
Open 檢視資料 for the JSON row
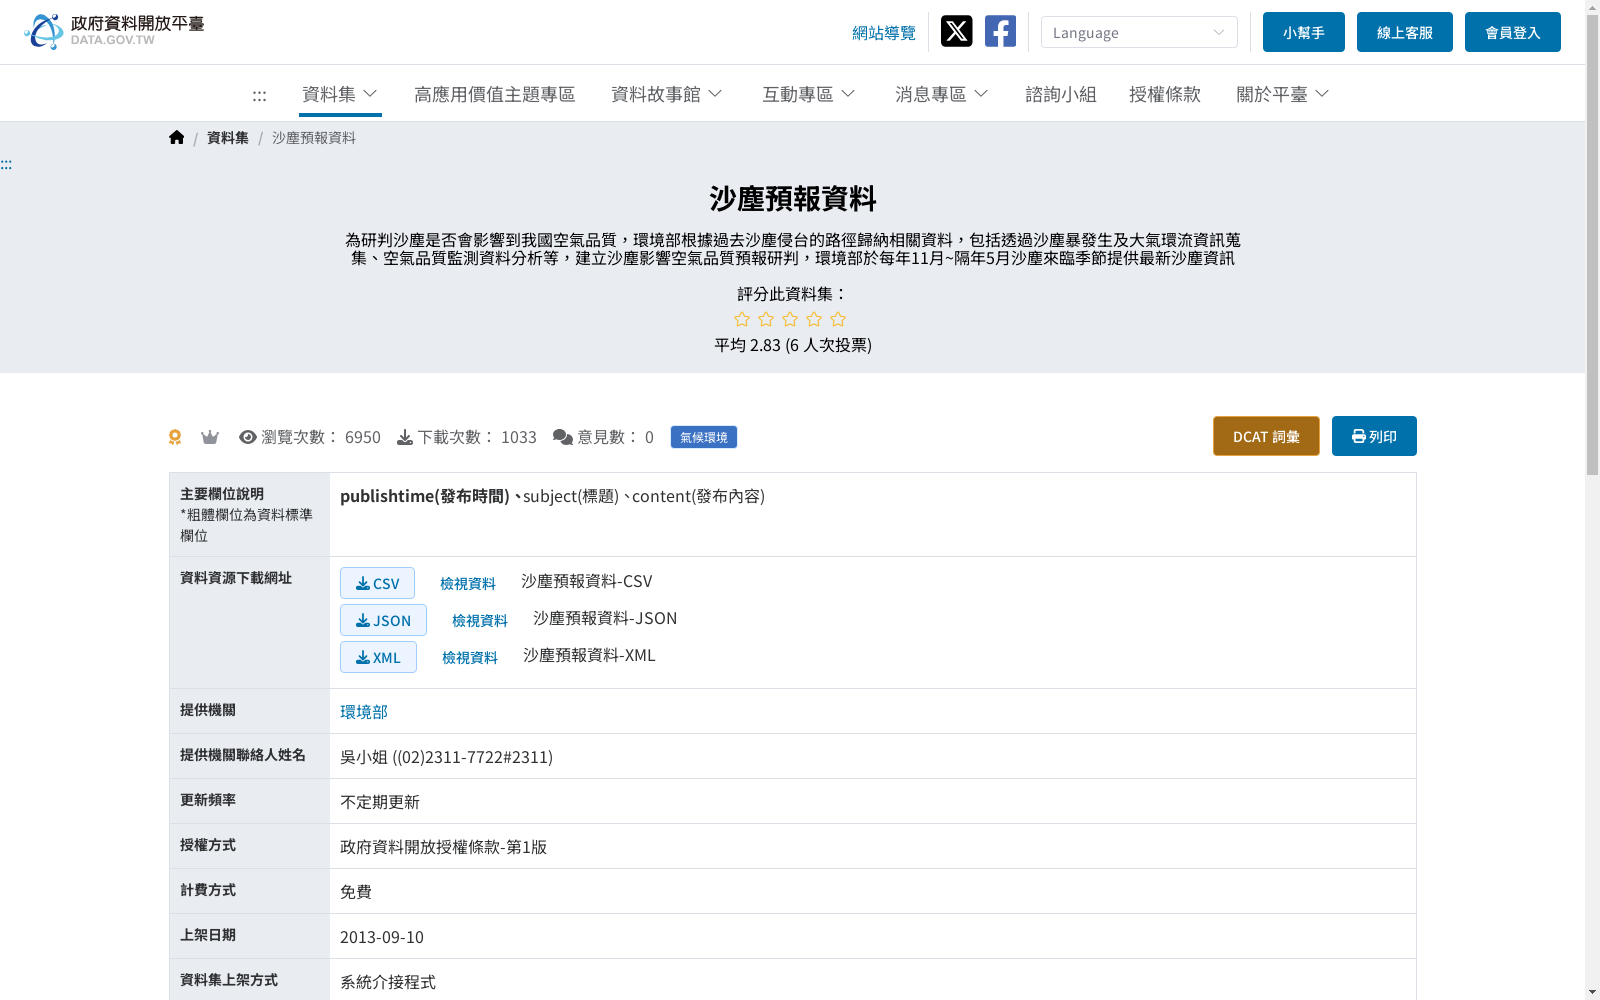480,621
